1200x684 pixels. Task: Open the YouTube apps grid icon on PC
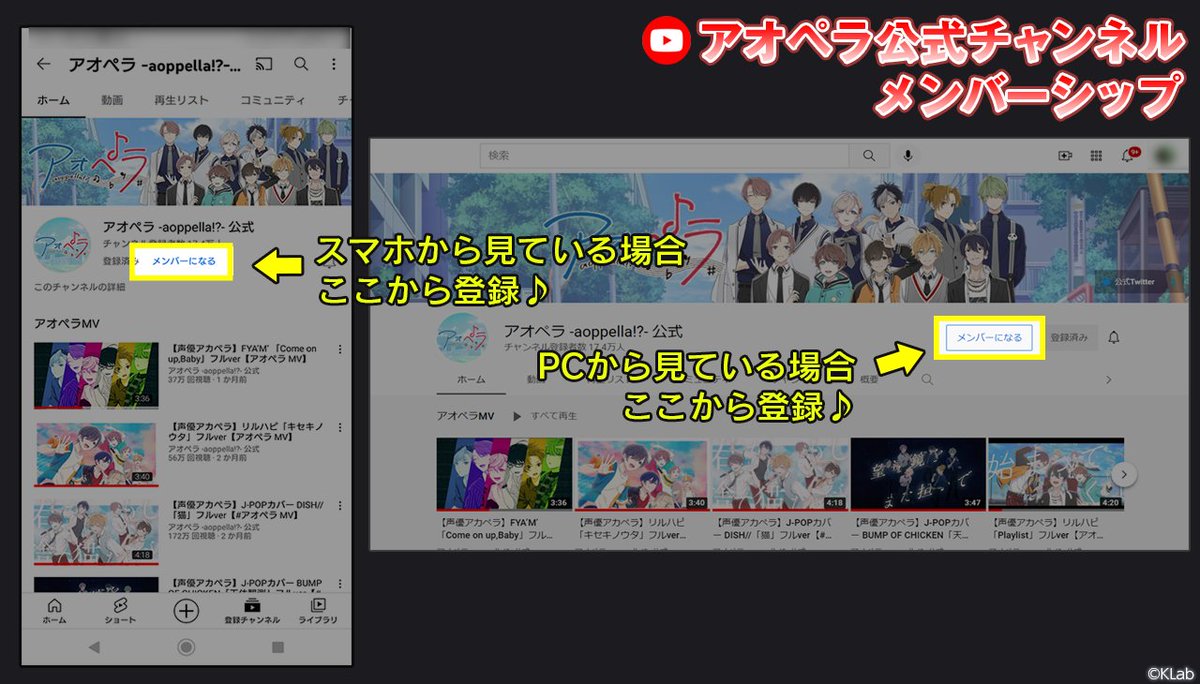pos(1096,156)
